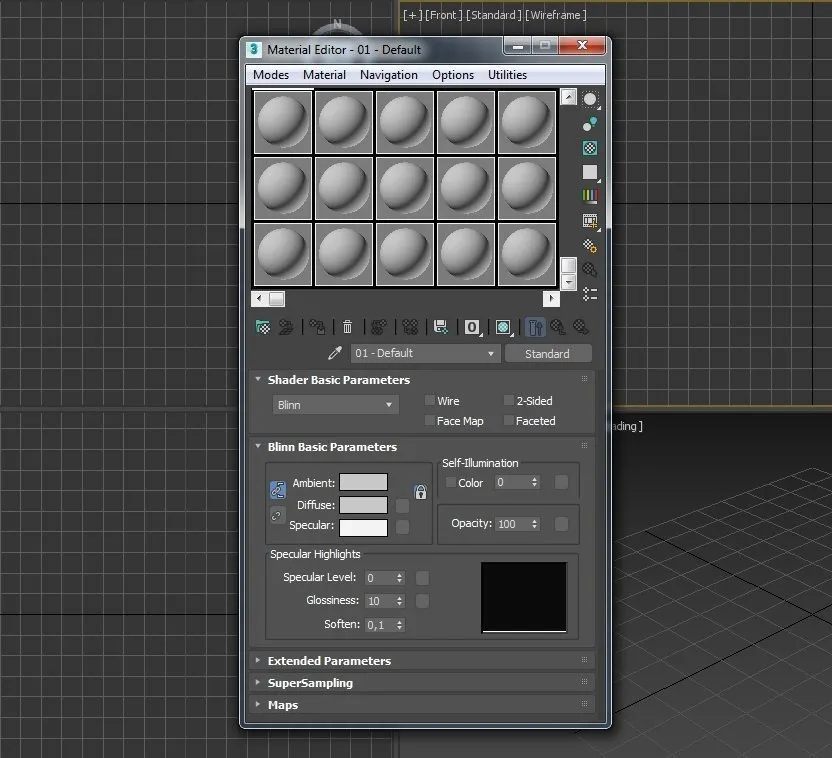This screenshot has height=758, width=832.
Task: Click the Go to Parent icon
Action: pyautogui.click(x=558, y=327)
